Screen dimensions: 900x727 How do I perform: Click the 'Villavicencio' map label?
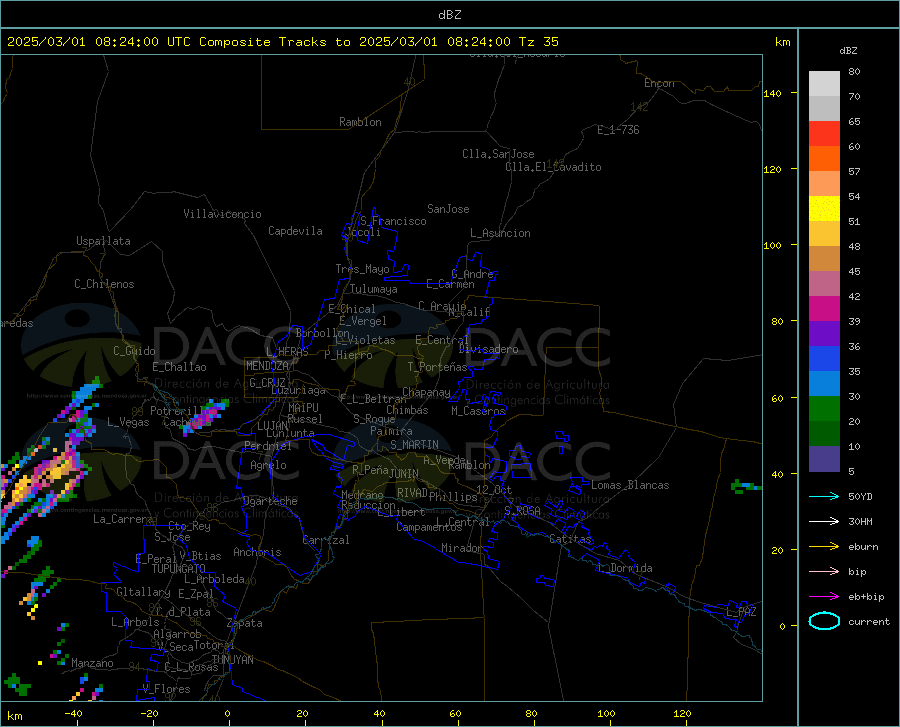[x=222, y=214]
